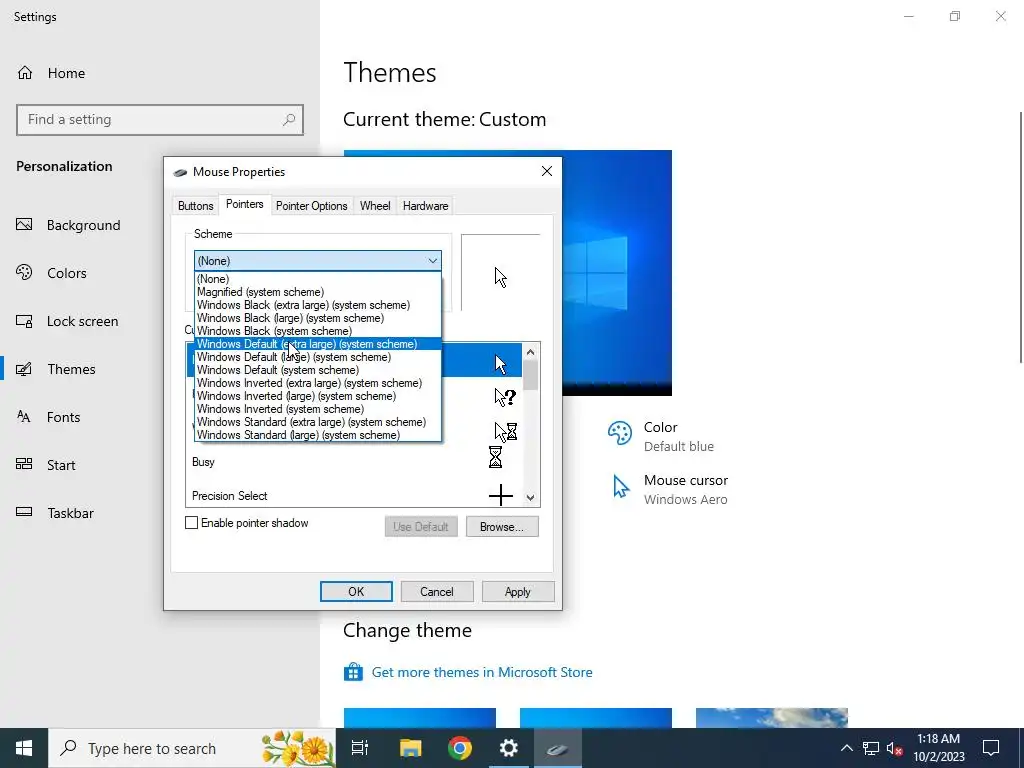Select the Precision Select crosshair pointer

coord(501,495)
